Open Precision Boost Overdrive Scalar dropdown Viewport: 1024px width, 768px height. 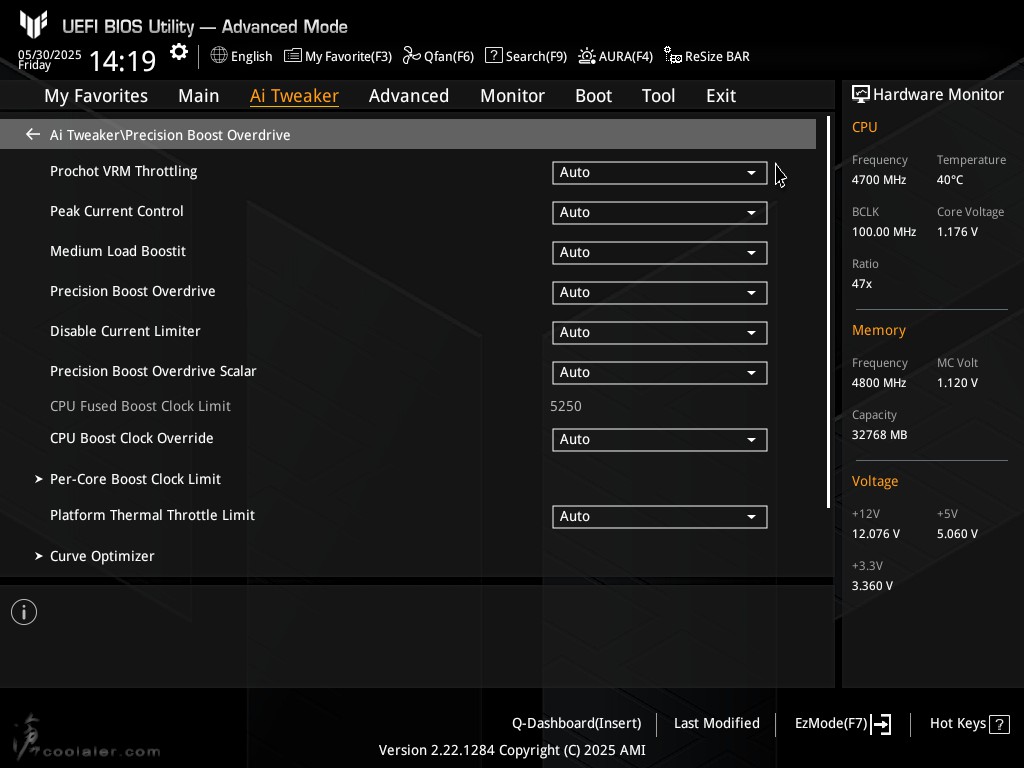(659, 373)
